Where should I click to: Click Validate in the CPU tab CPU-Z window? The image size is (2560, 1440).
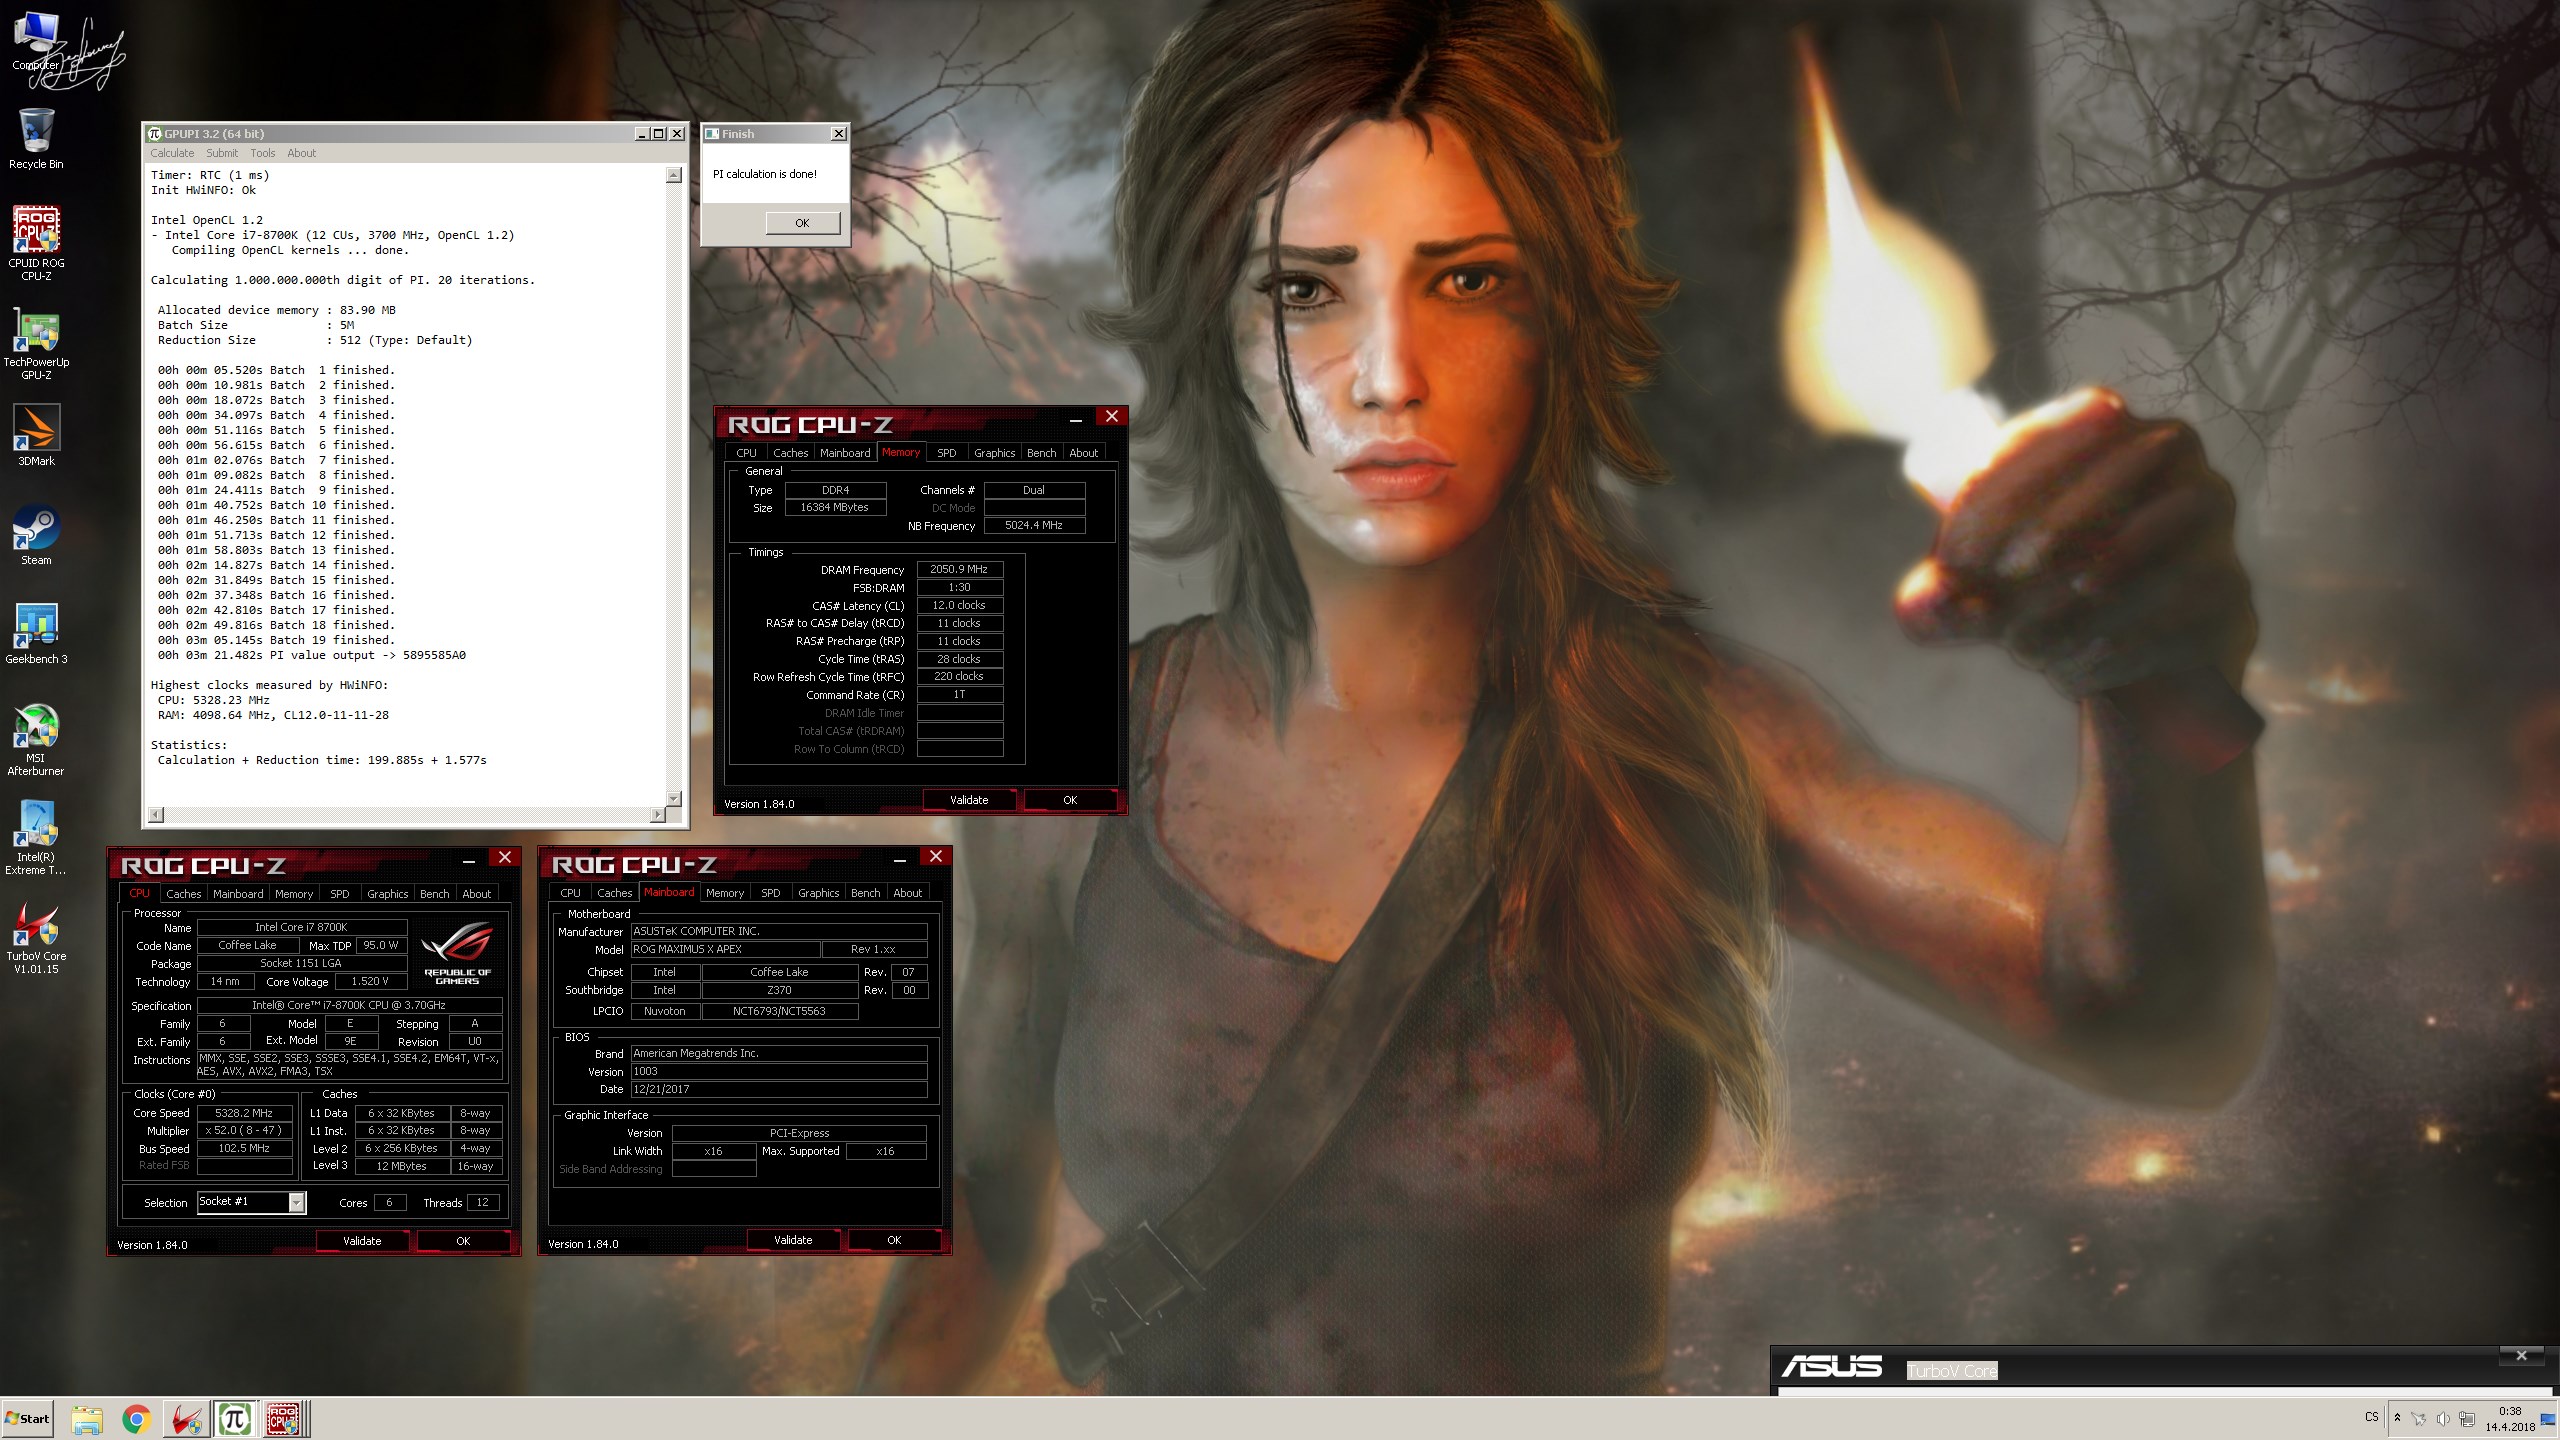pos(362,1241)
